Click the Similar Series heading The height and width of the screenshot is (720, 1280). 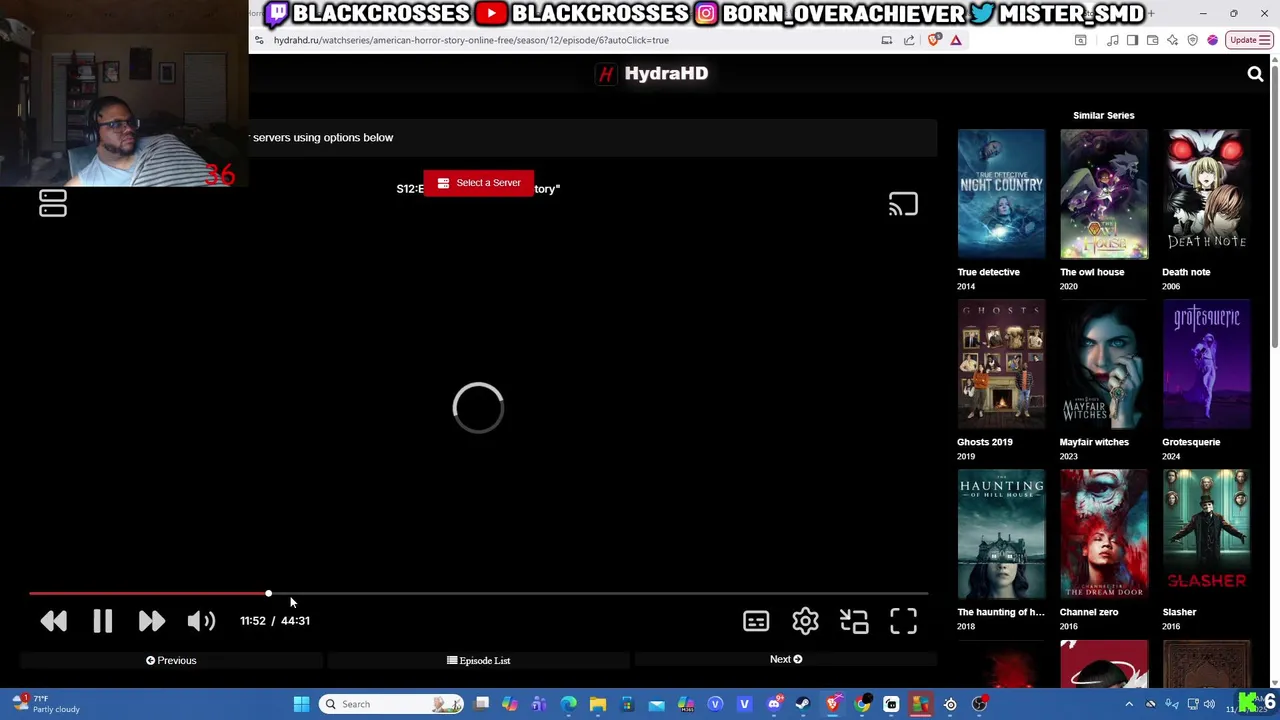(x=1104, y=115)
